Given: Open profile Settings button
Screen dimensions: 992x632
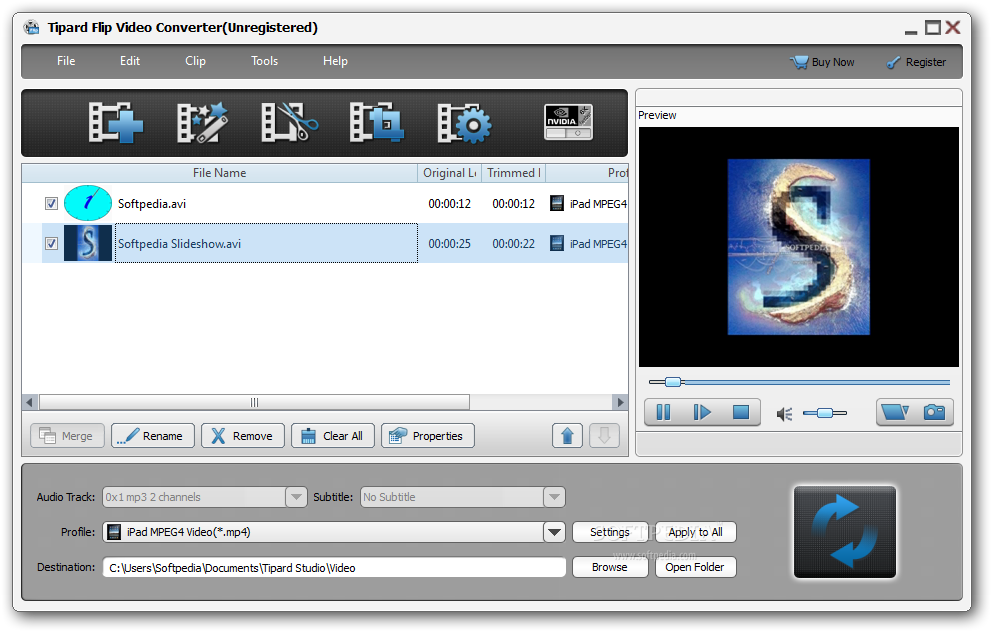Looking at the screenshot, I should [x=610, y=532].
